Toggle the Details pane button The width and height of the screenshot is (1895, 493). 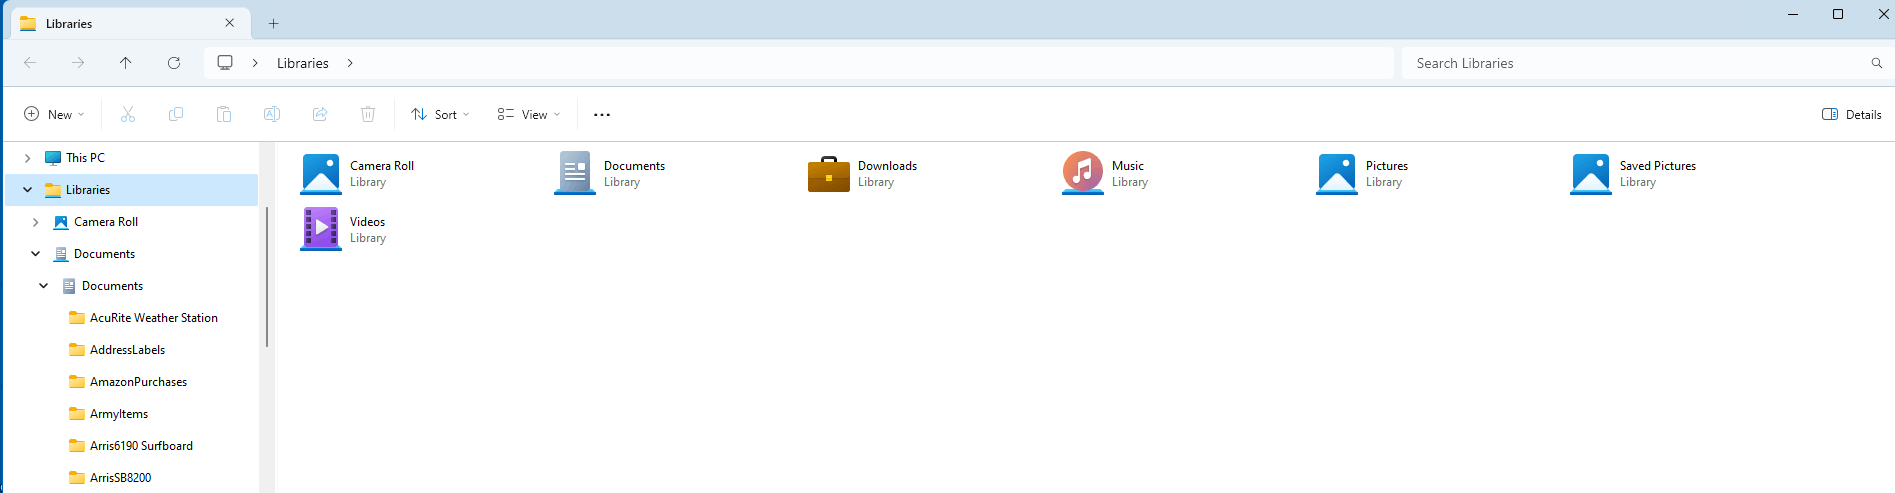tap(1851, 115)
